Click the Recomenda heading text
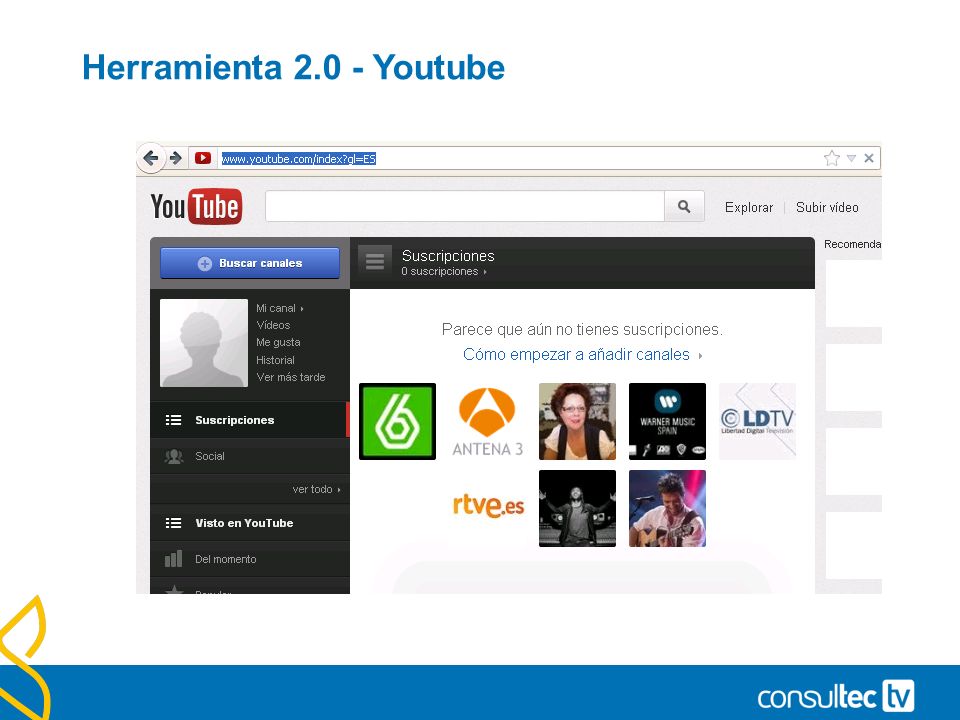This screenshot has height=720, width=960. [852, 244]
